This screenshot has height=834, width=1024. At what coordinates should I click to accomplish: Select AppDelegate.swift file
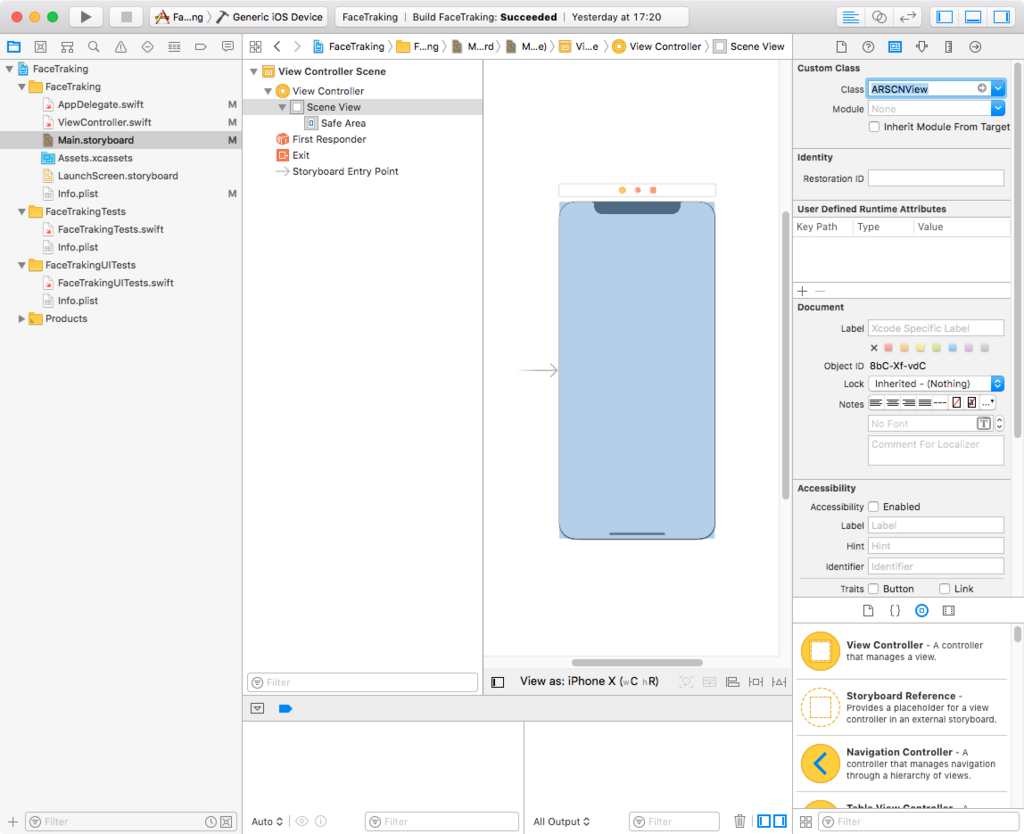click(101, 104)
